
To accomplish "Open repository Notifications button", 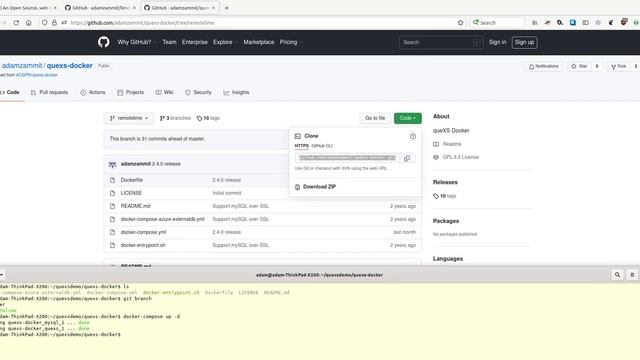I will (x=543, y=66).
